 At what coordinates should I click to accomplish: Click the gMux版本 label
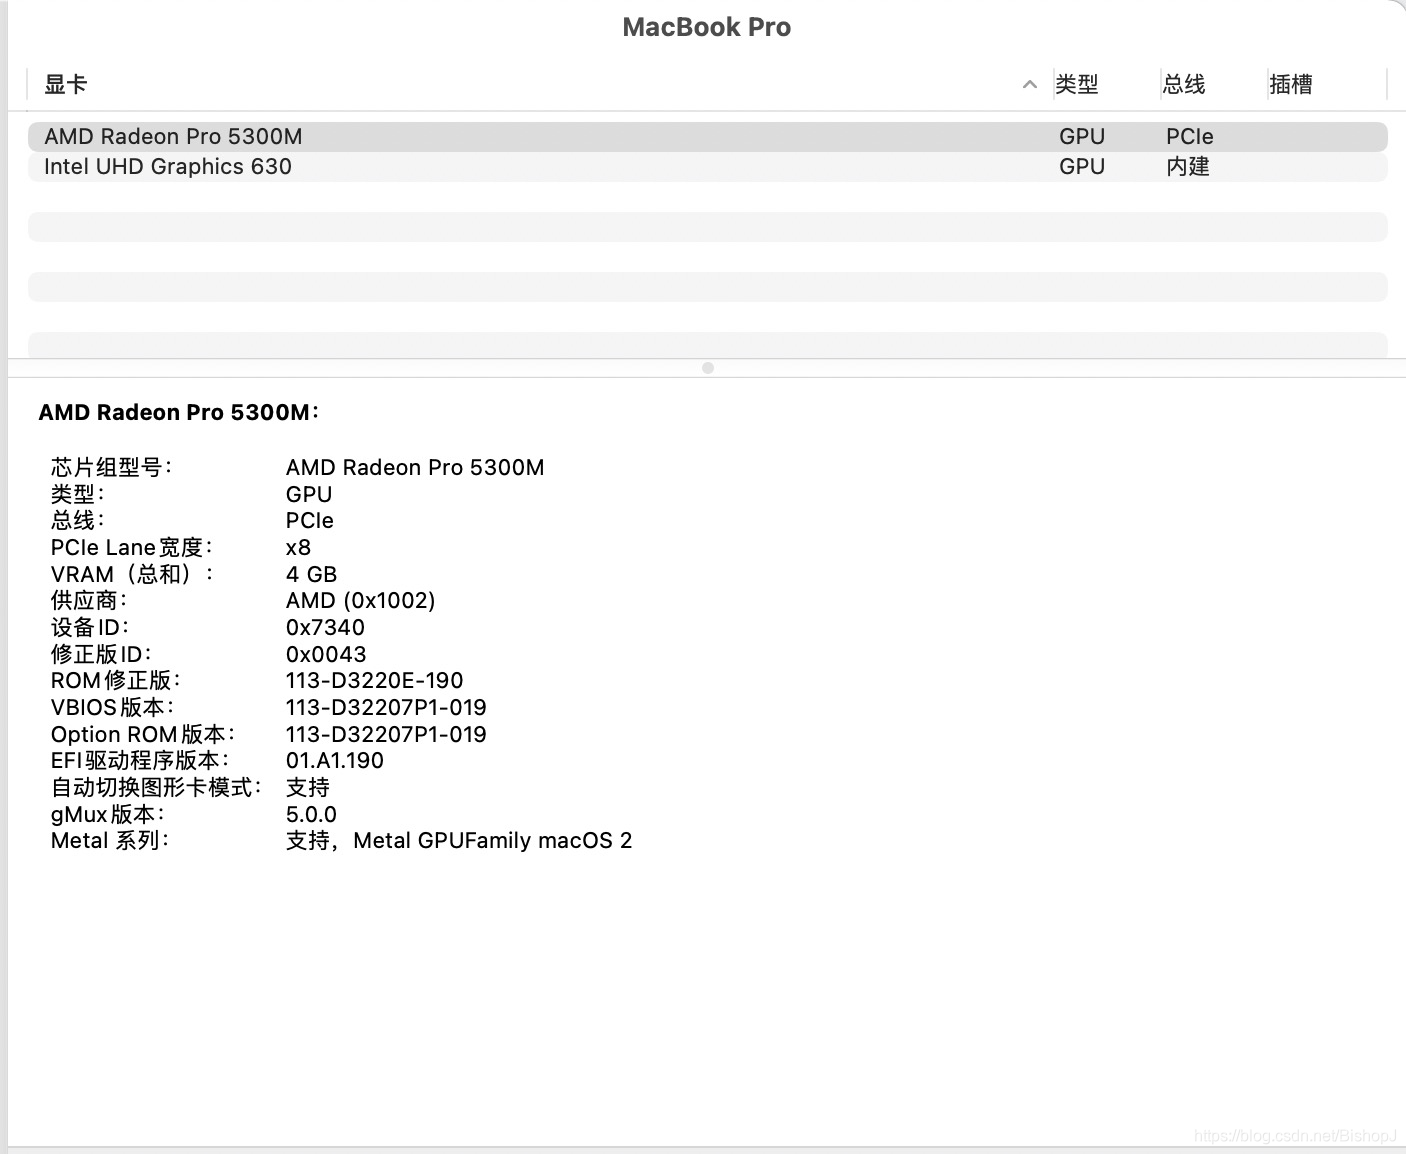(x=108, y=814)
